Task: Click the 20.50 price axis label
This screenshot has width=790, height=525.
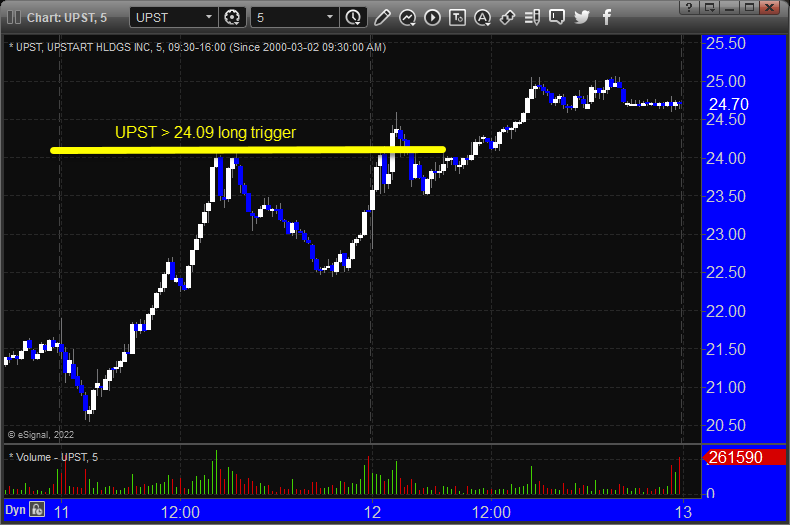Action: tap(726, 426)
